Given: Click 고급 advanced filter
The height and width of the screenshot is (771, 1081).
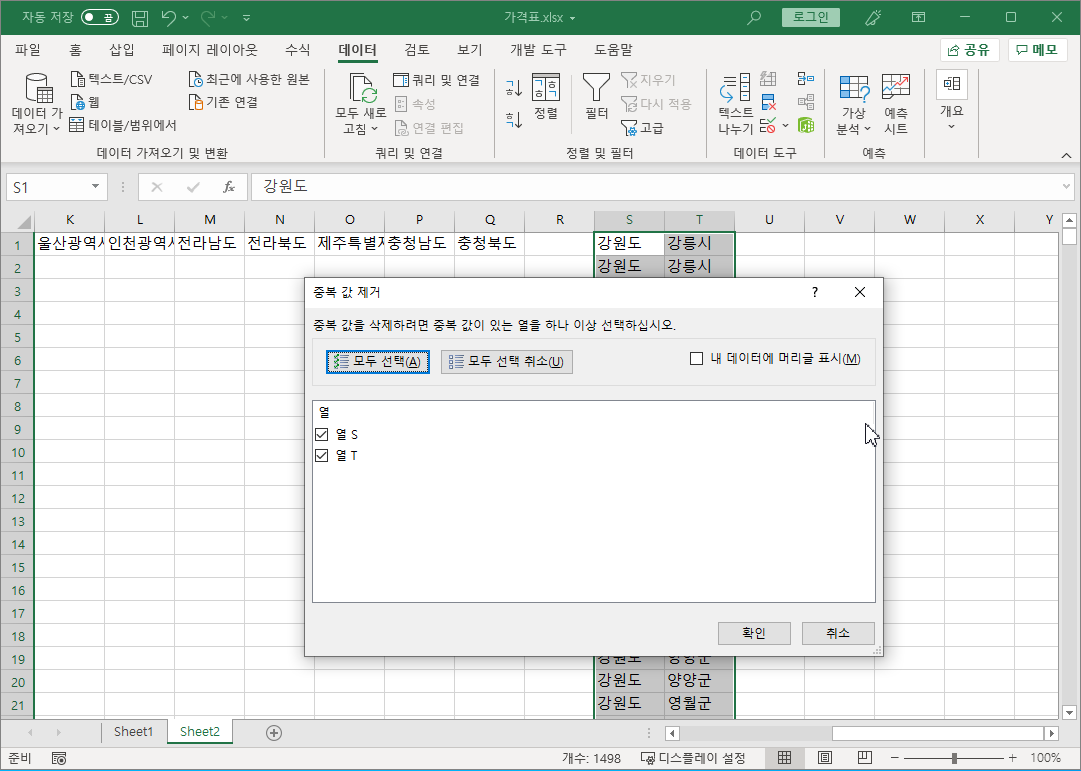Looking at the screenshot, I should [x=643, y=128].
